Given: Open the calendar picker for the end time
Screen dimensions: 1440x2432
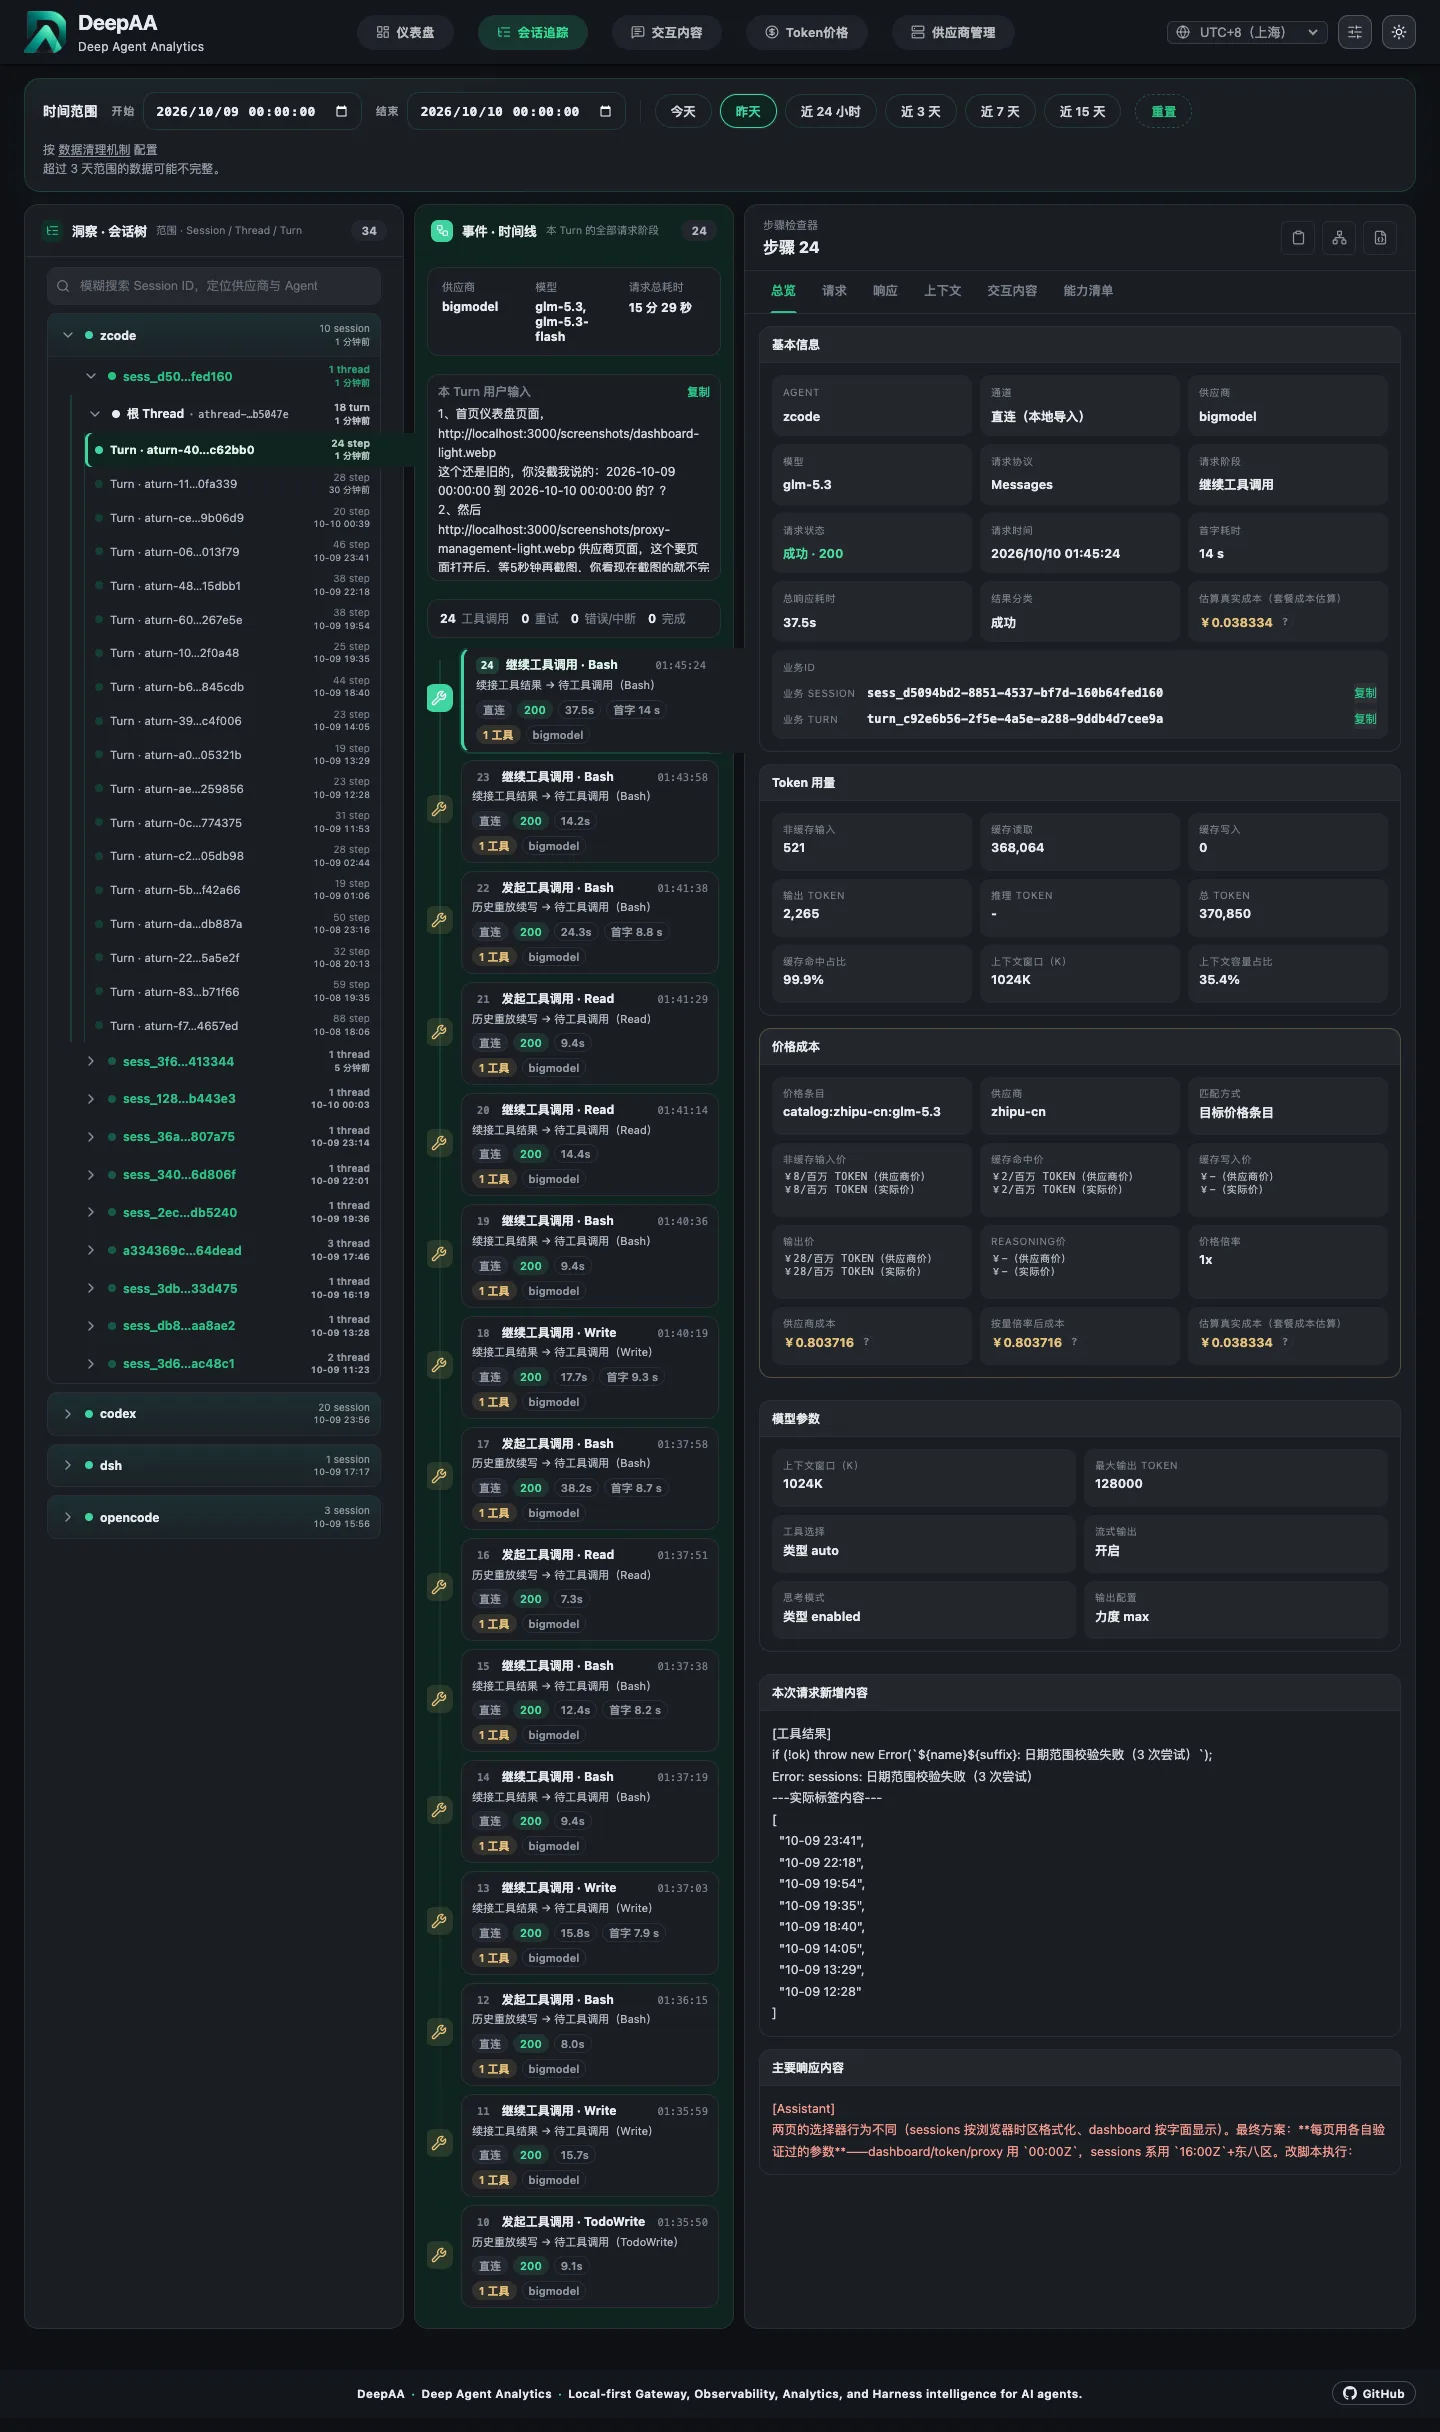Looking at the screenshot, I should (x=605, y=112).
